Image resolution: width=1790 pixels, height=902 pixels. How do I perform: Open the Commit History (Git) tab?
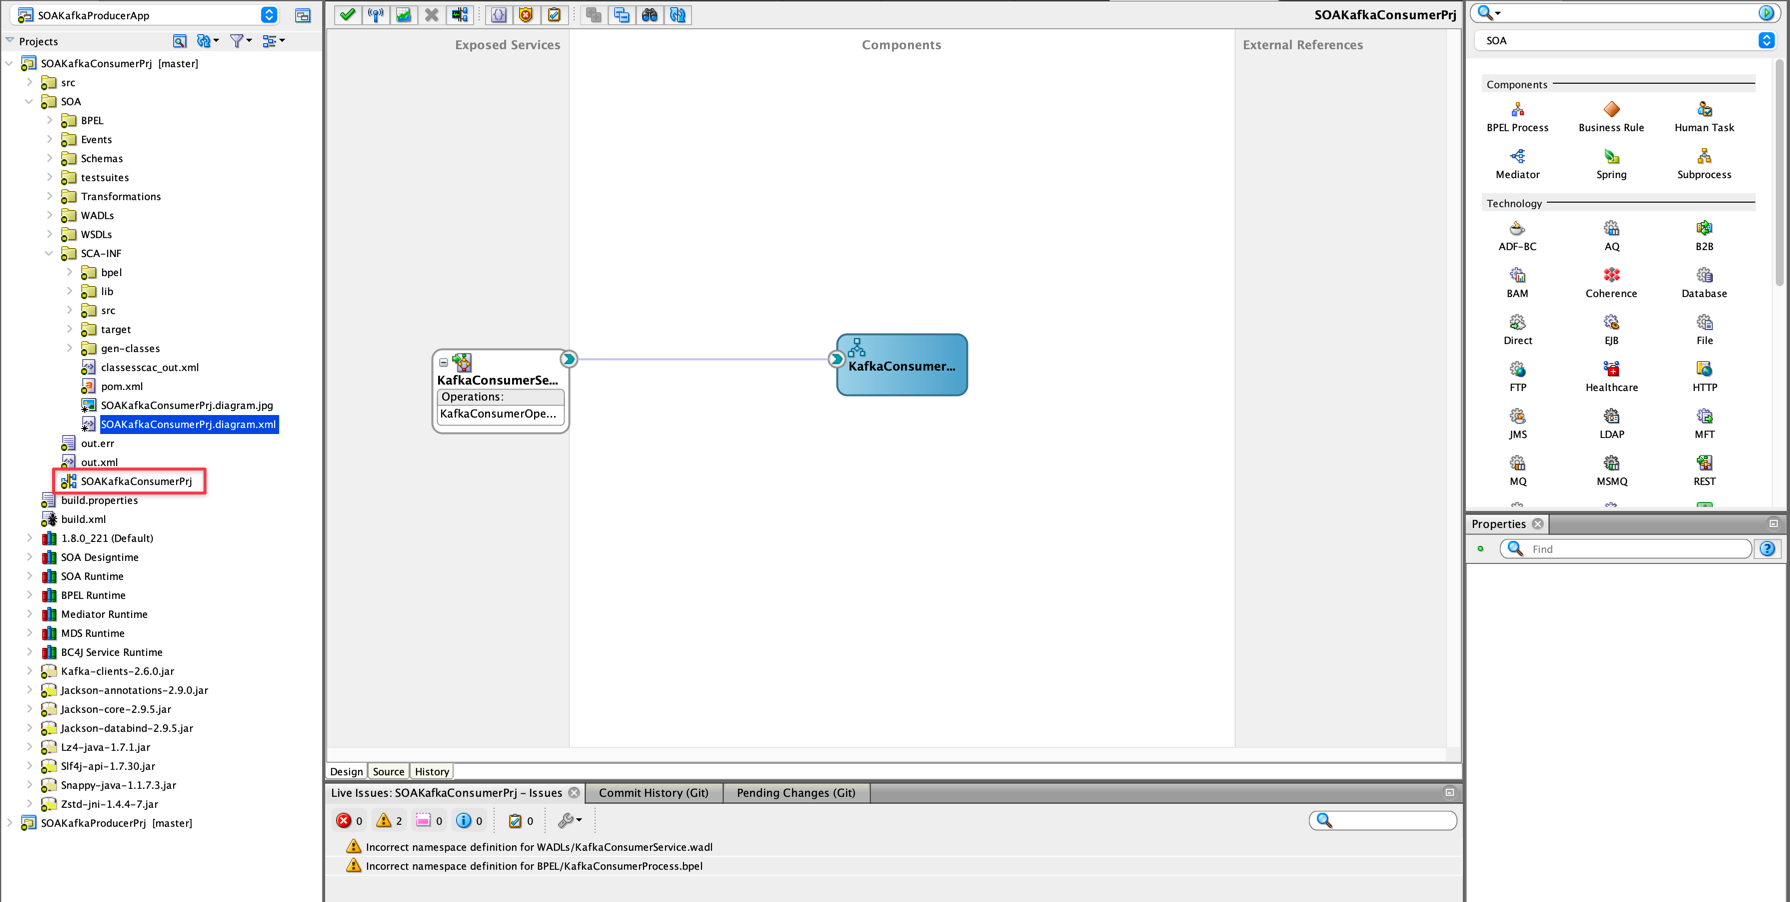pyautogui.click(x=653, y=793)
